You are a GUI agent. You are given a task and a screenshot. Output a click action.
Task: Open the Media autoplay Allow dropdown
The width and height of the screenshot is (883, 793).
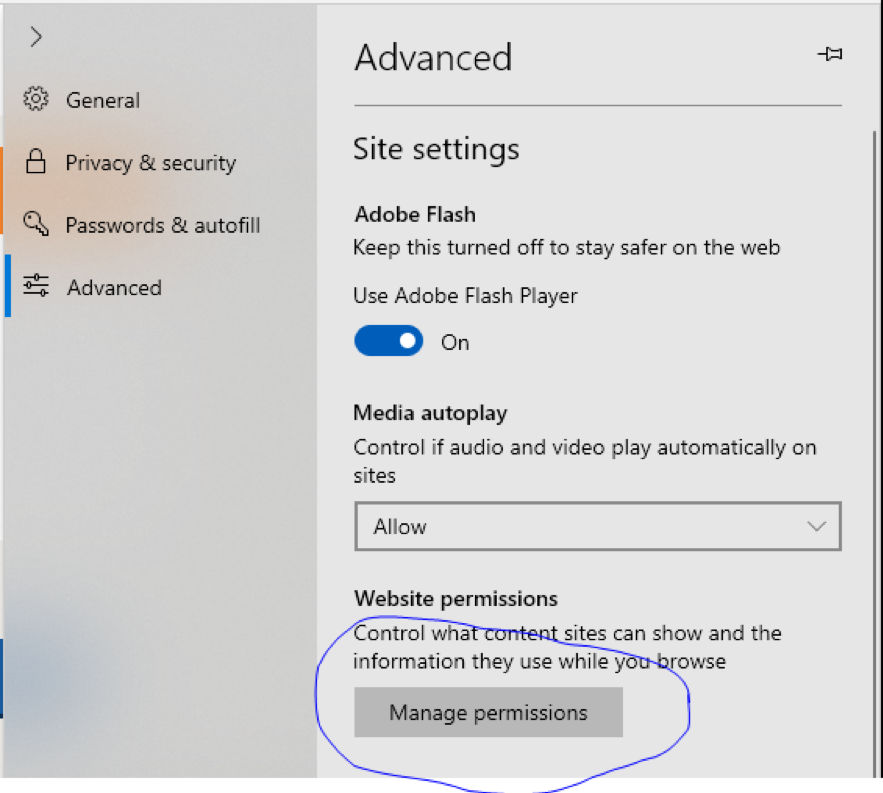pos(597,526)
